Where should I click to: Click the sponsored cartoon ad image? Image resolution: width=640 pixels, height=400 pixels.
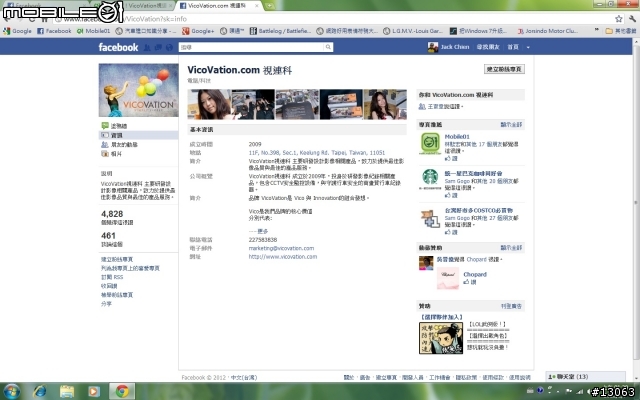(441, 338)
